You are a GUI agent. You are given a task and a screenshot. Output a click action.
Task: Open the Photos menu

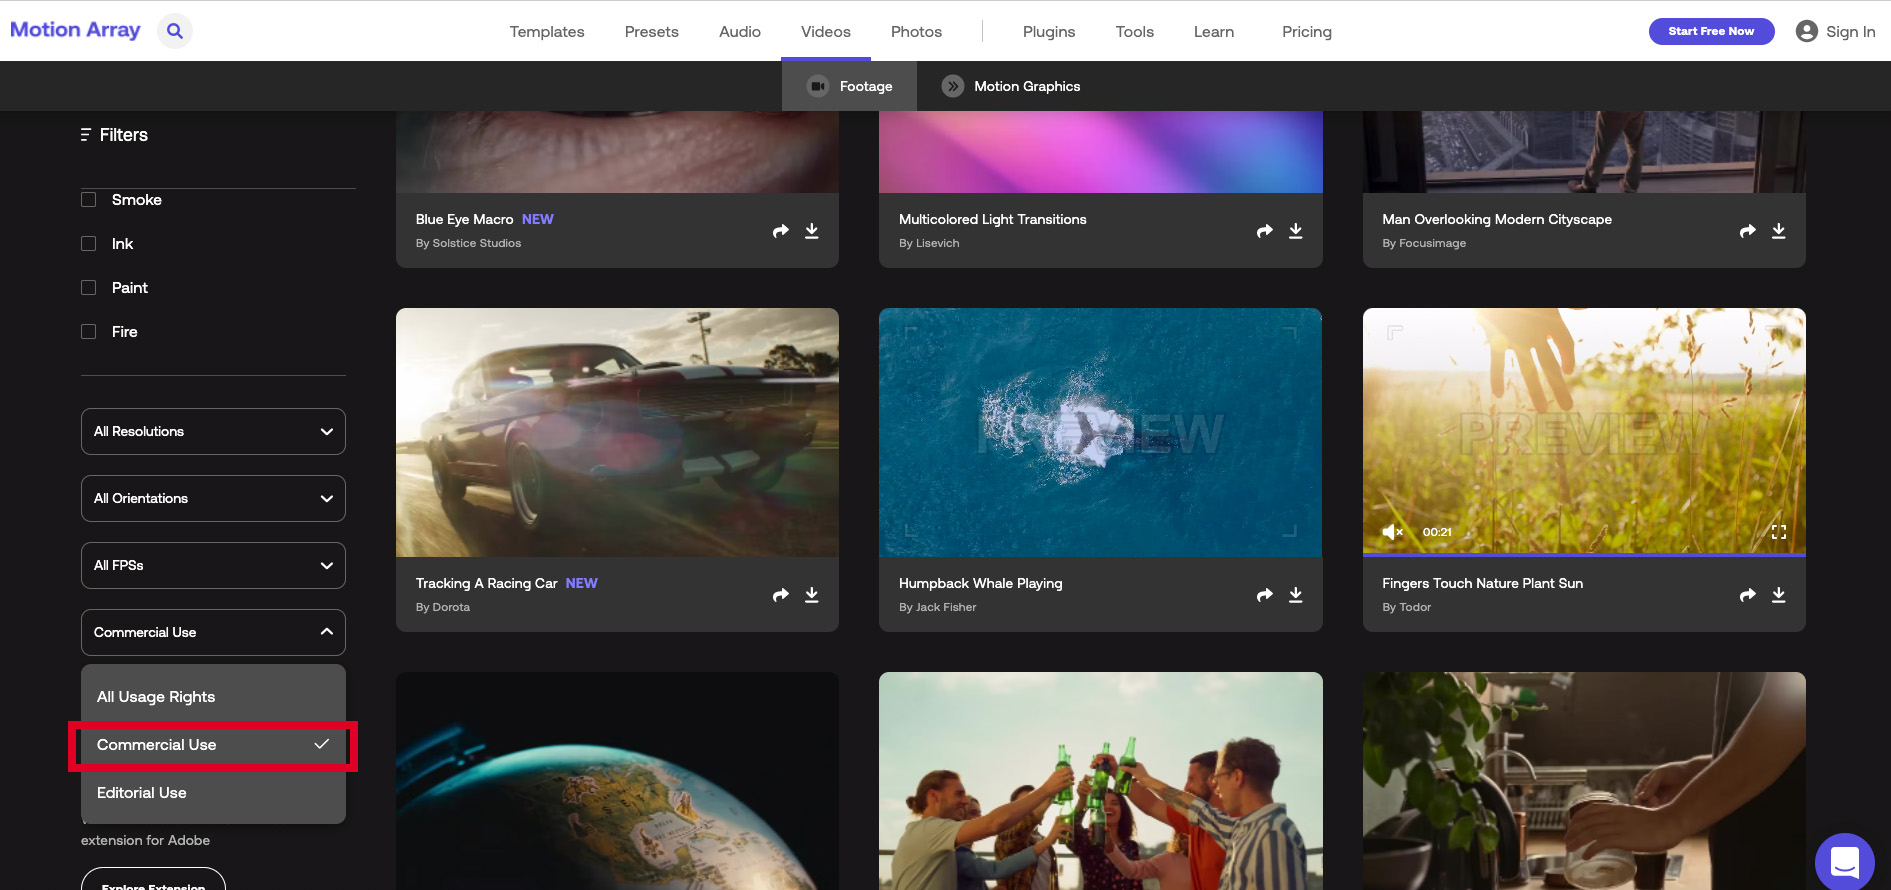click(x=917, y=32)
